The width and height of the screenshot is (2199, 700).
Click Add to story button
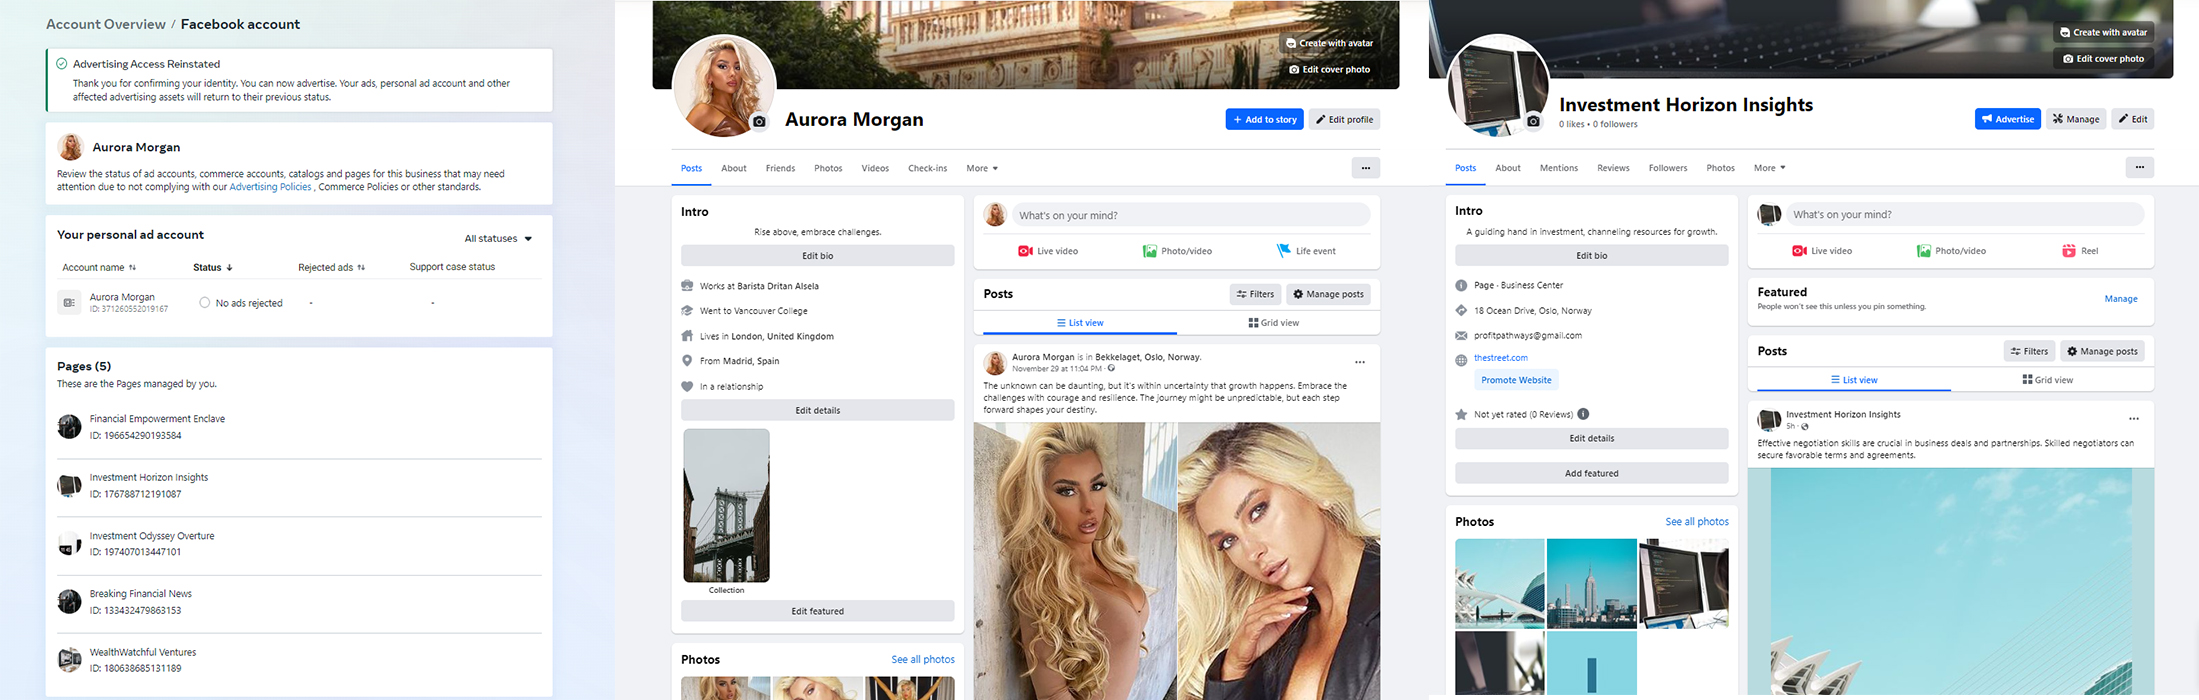(1264, 119)
